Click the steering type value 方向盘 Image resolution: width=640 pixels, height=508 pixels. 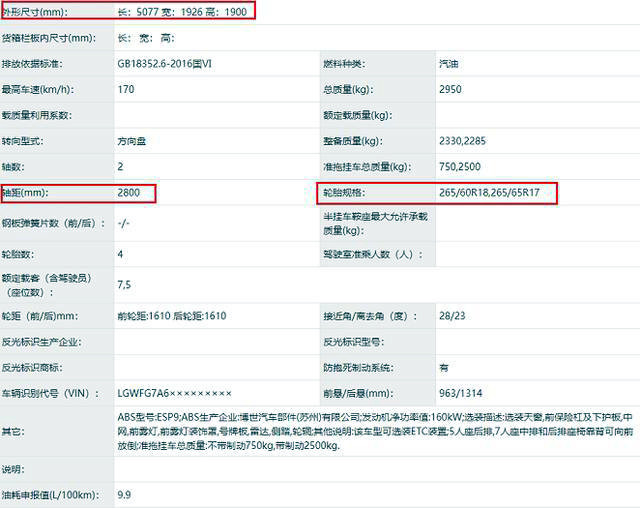point(131,141)
